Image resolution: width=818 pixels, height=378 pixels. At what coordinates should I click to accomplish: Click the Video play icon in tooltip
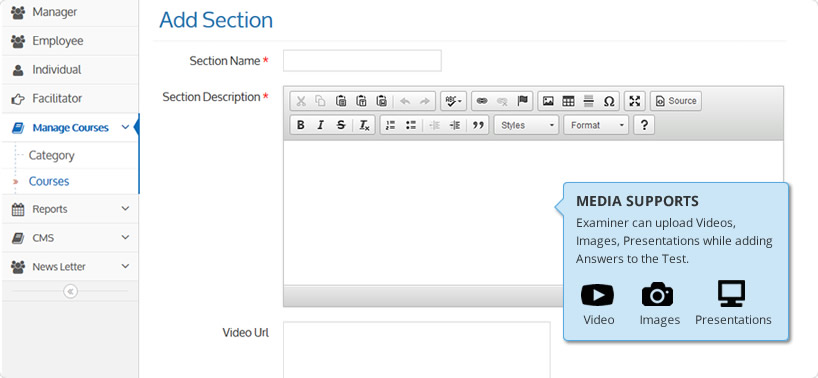pos(597,296)
